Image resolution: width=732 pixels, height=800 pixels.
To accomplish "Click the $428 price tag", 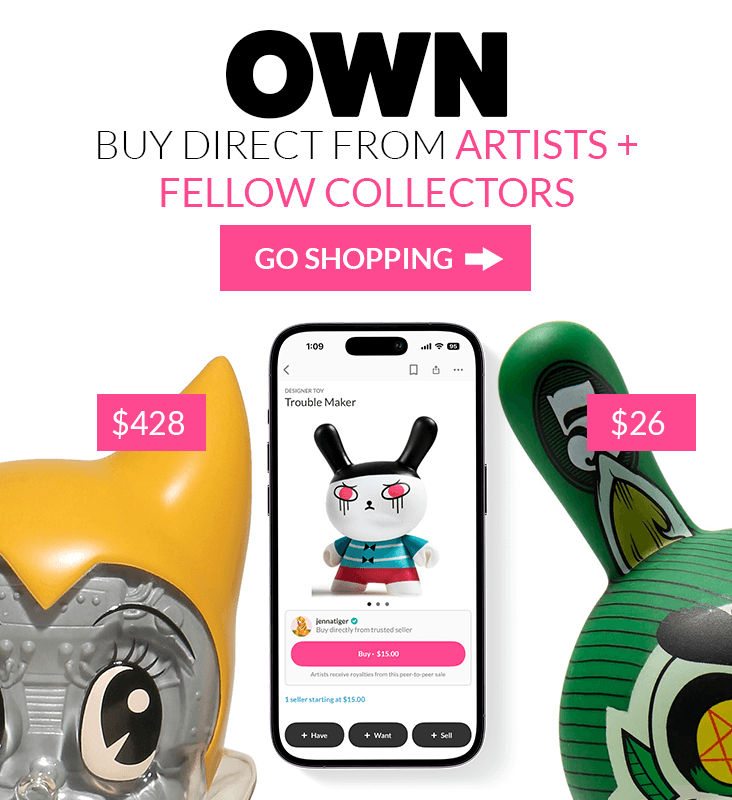I will 152,422.
